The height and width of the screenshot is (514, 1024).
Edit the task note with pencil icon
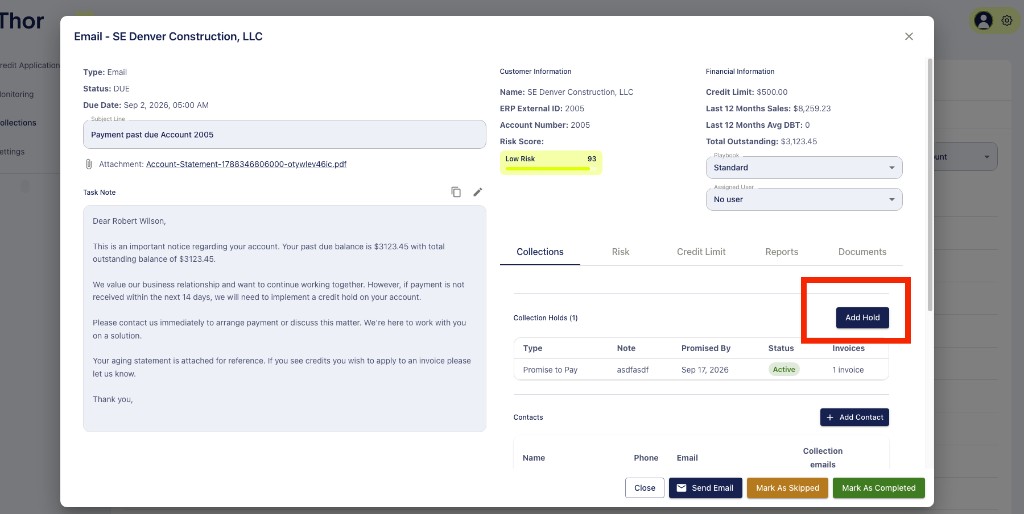[478, 192]
